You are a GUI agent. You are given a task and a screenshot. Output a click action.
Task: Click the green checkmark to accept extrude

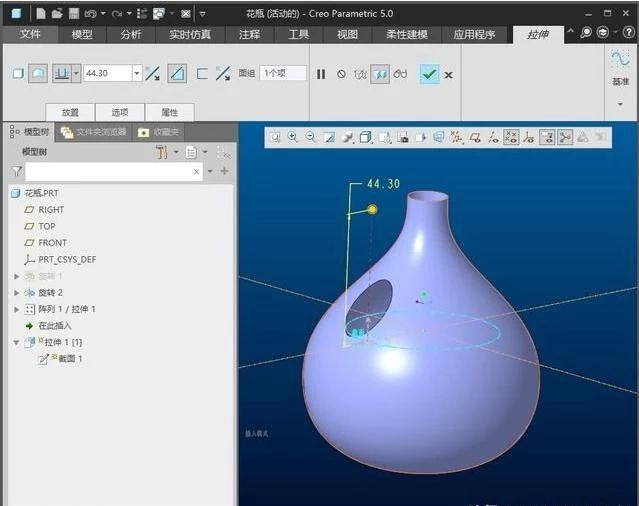[429, 74]
